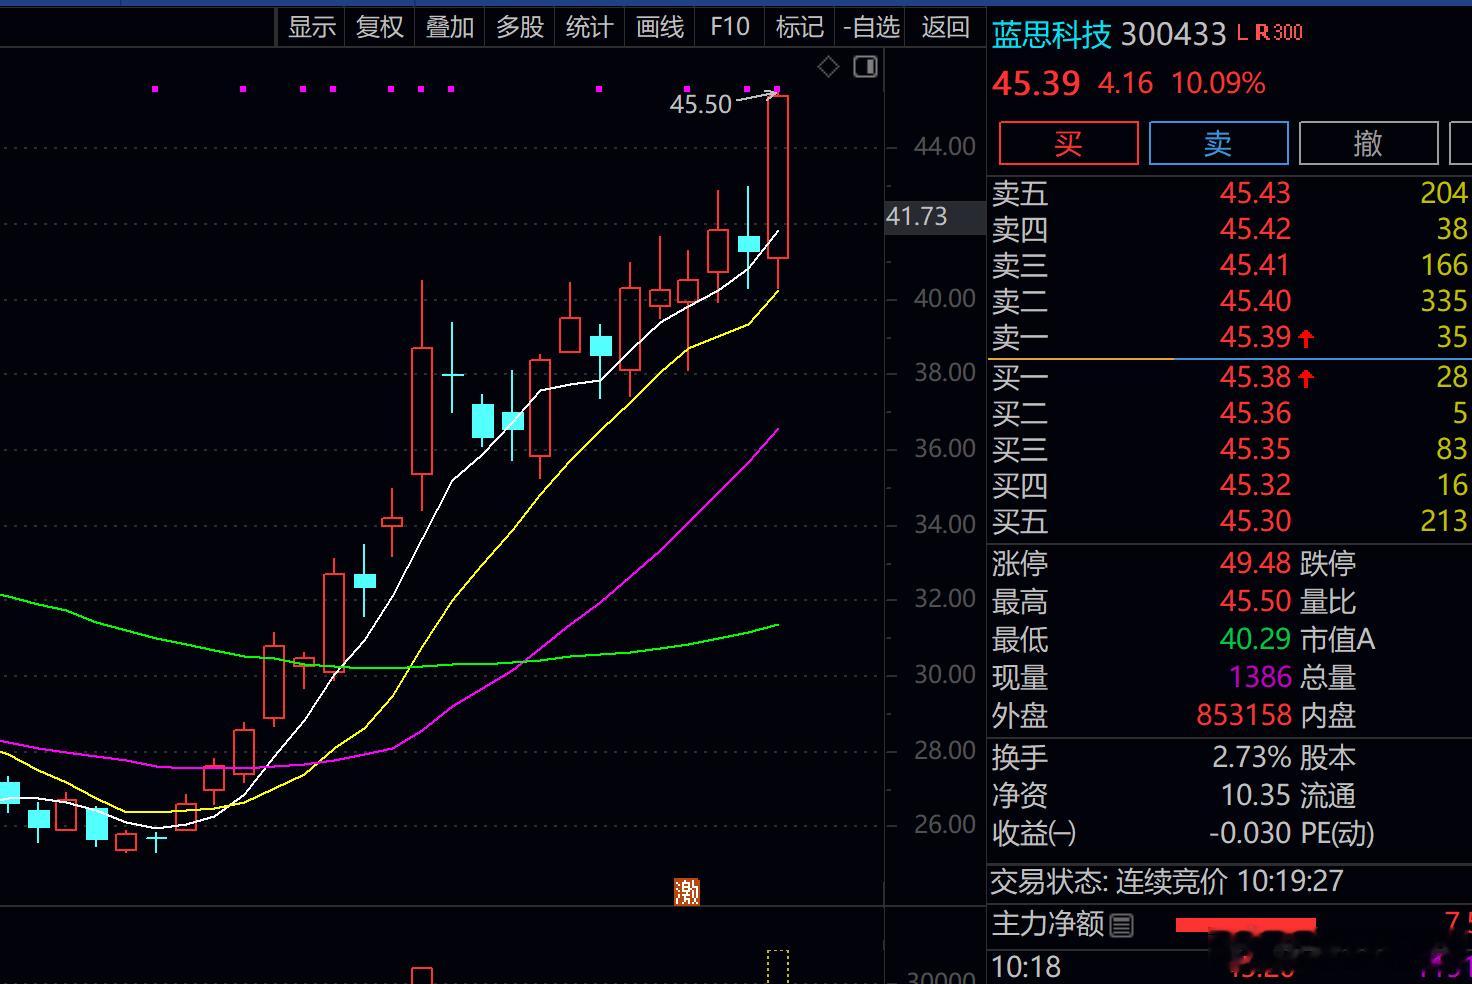Click the latest tall red candlestick
This screenshot has height=984, width=1472.
pyautogui.click(x=778, y=177)
